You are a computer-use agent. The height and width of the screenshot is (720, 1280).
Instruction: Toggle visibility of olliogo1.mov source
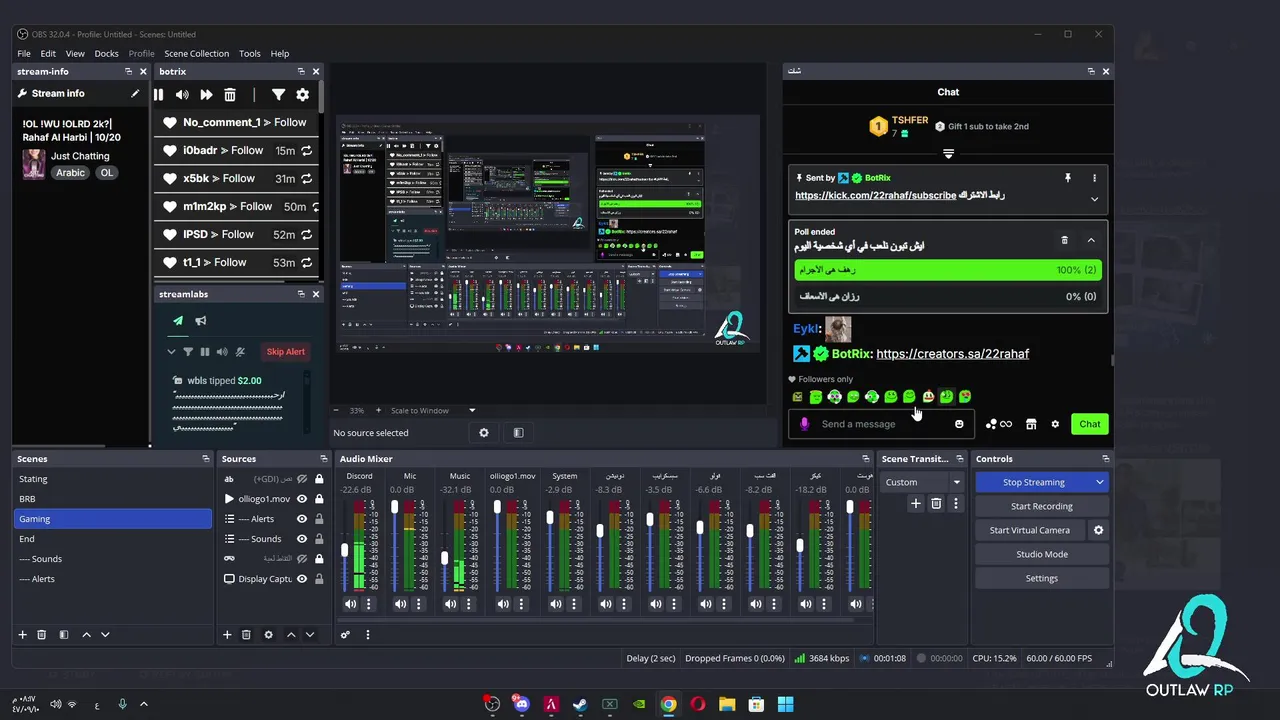coord(302,499)
